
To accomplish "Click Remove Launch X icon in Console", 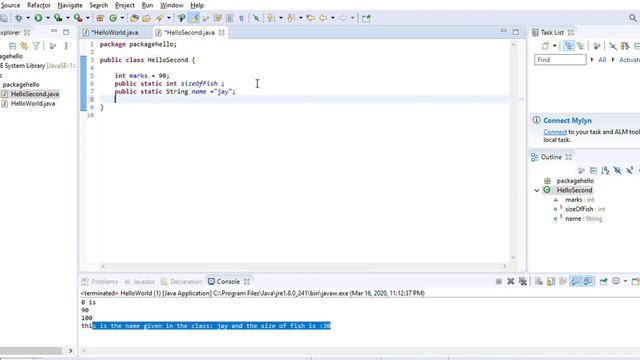I will pos(511,281).
